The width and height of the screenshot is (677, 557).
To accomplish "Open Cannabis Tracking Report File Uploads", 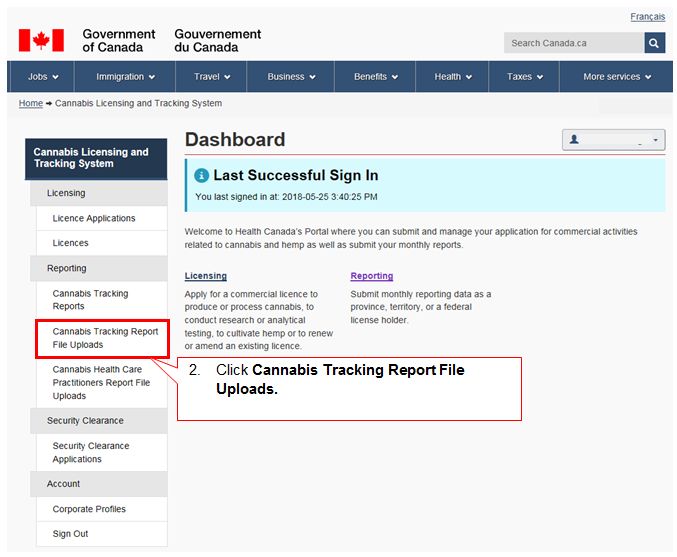I will coord(104,338).
